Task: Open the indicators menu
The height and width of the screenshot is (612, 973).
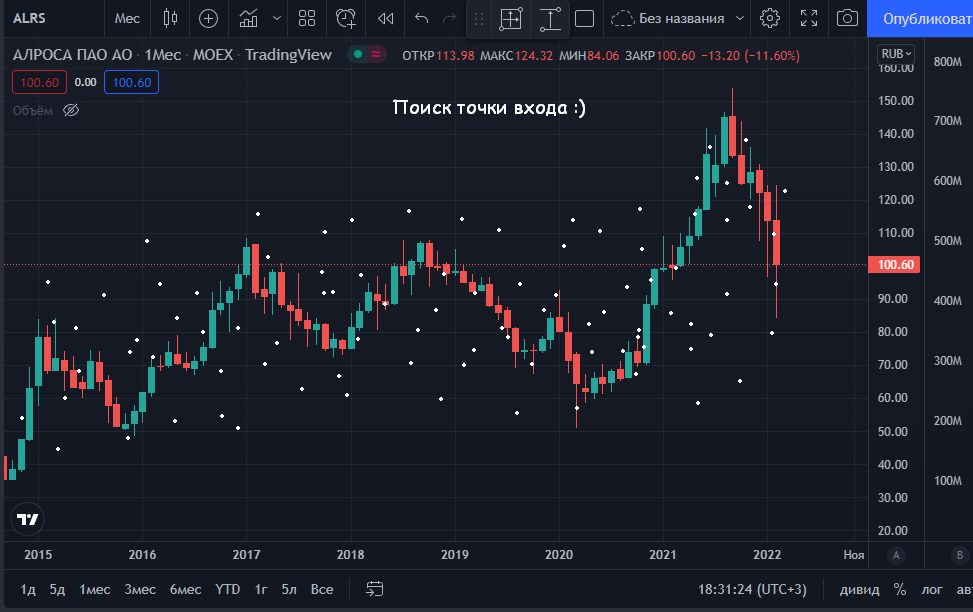Action: click(249, 18)
